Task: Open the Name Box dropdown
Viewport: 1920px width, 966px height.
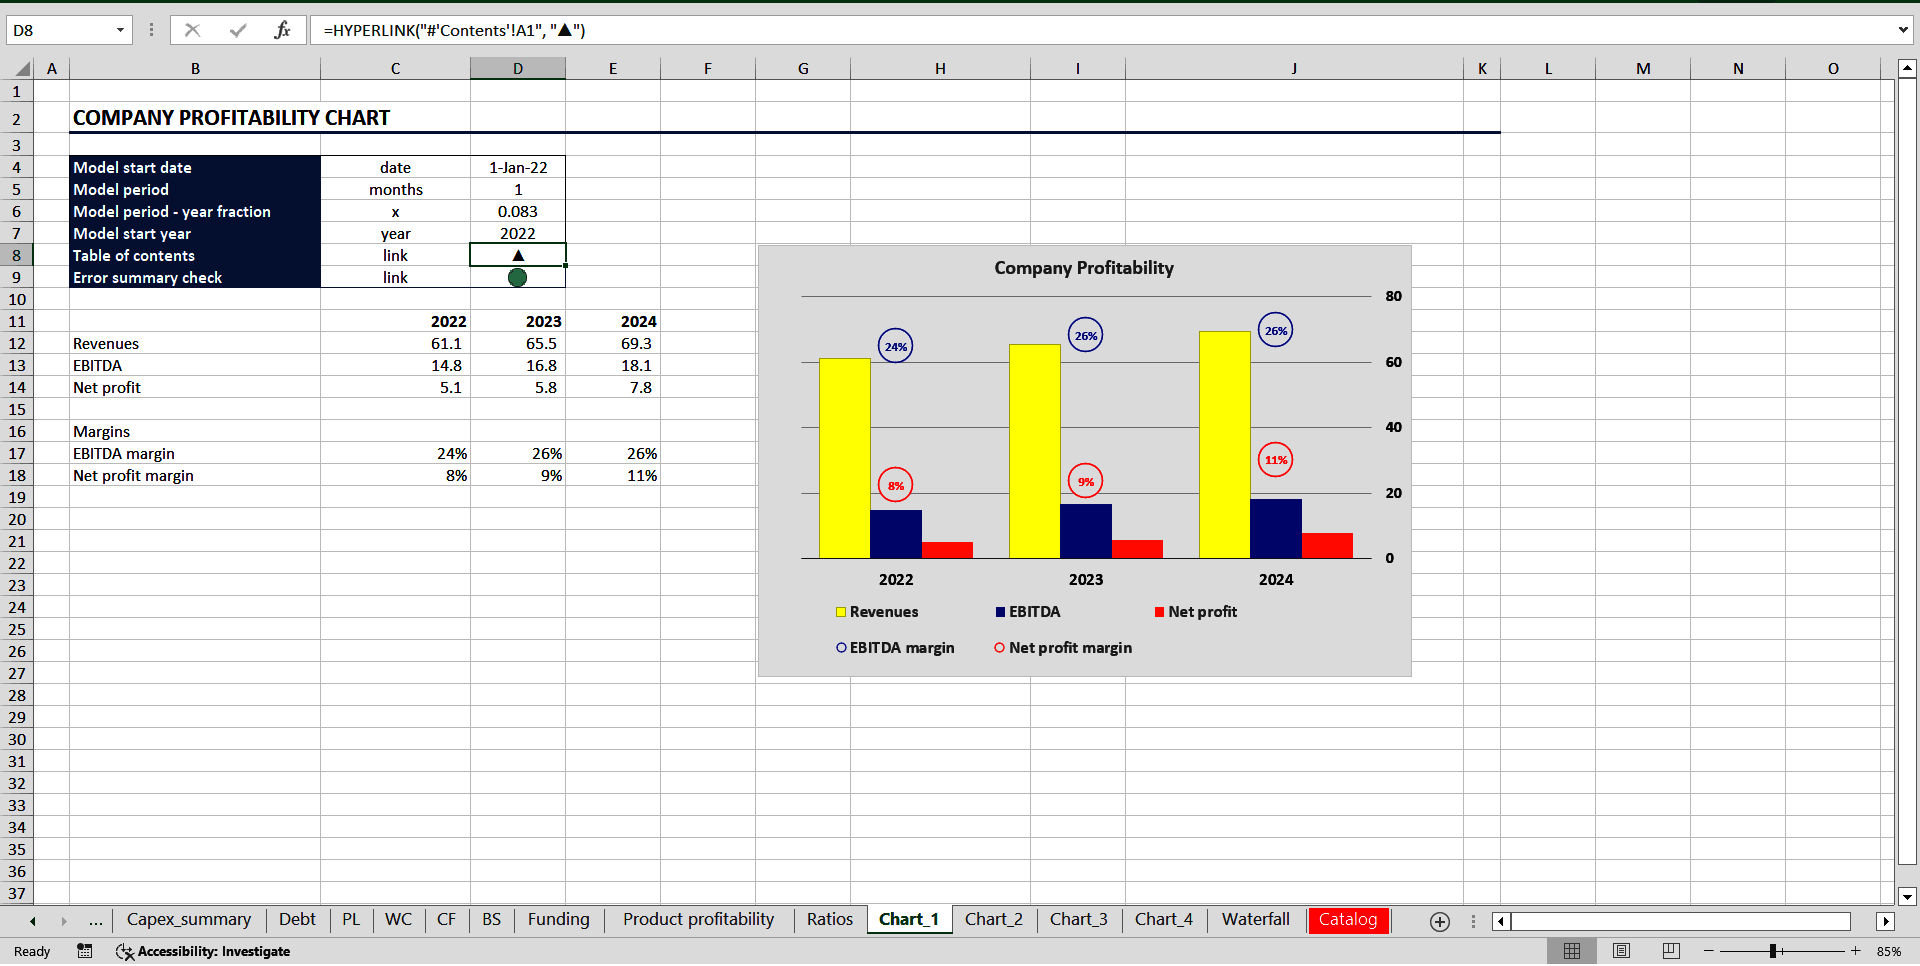Action: (120, 30)
